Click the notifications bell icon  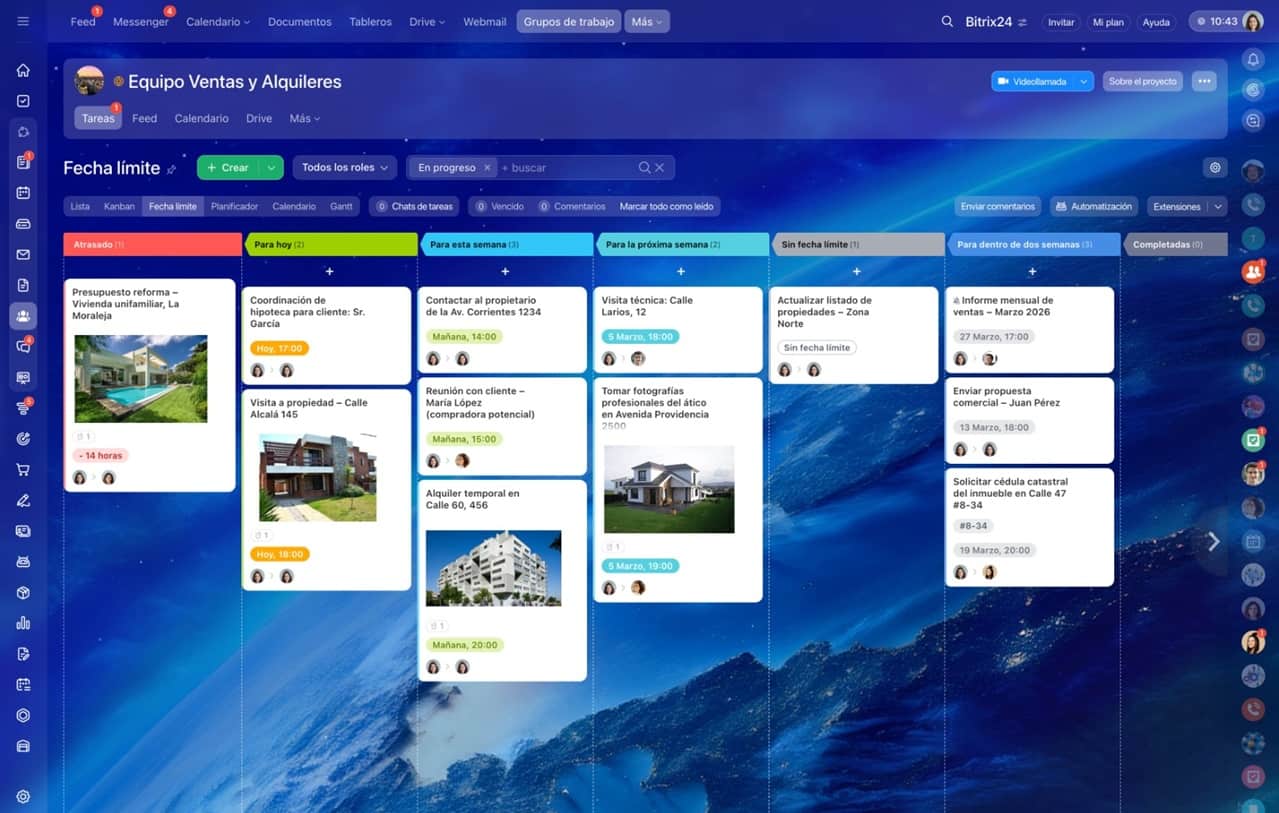point(1253,59)
